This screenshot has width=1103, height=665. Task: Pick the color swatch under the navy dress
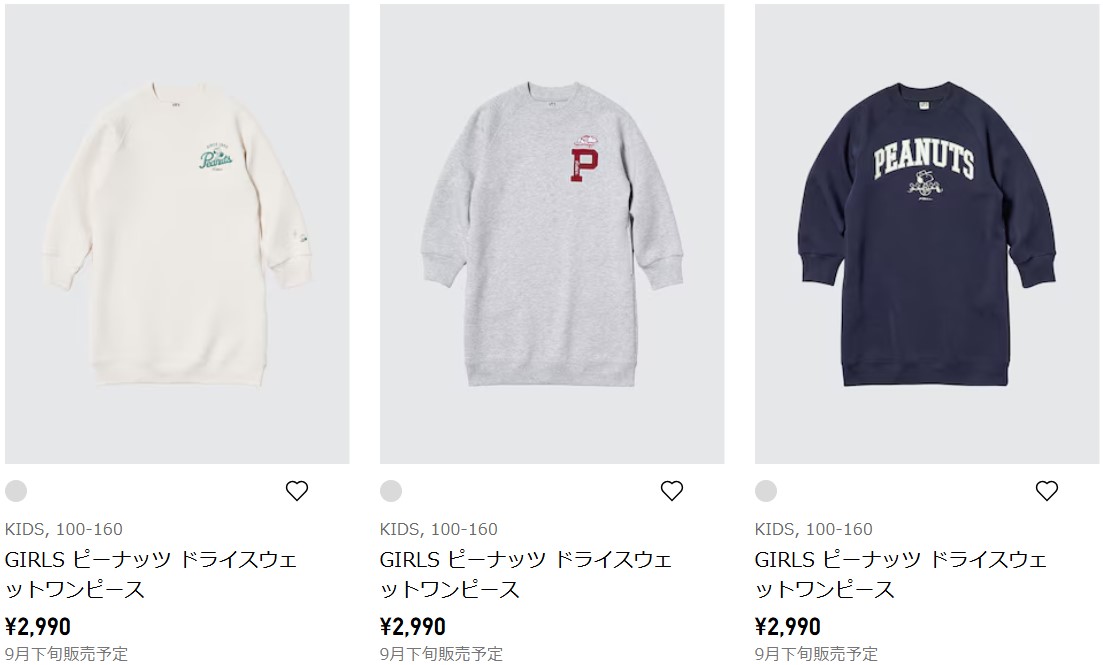tap(766, 491)
